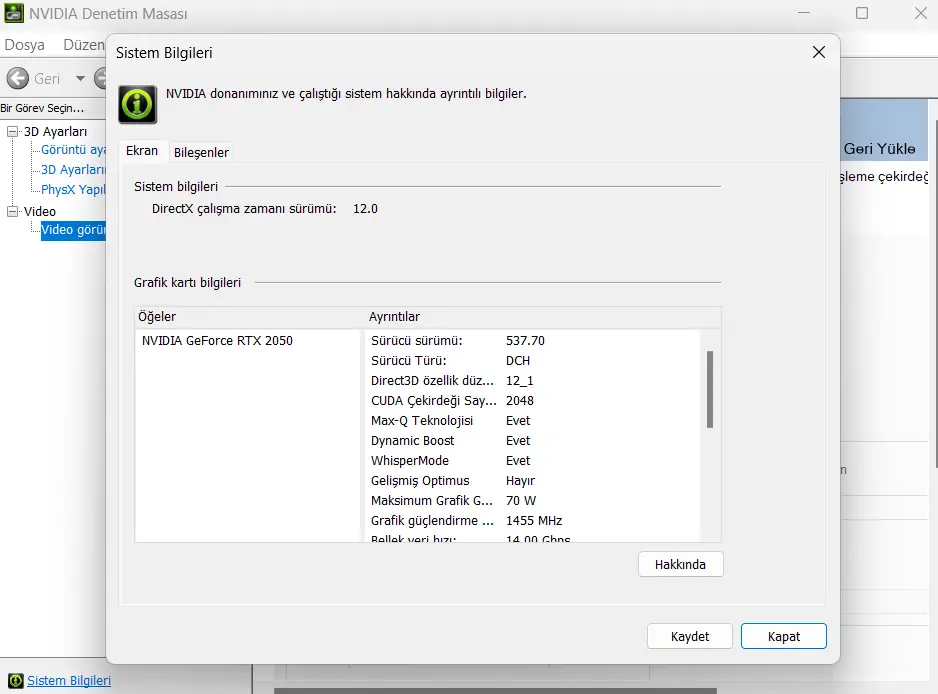Viewport: 938px width, 694px height.
Task: Click the Geri Yükle link in the main window
Action: [879, 149]
